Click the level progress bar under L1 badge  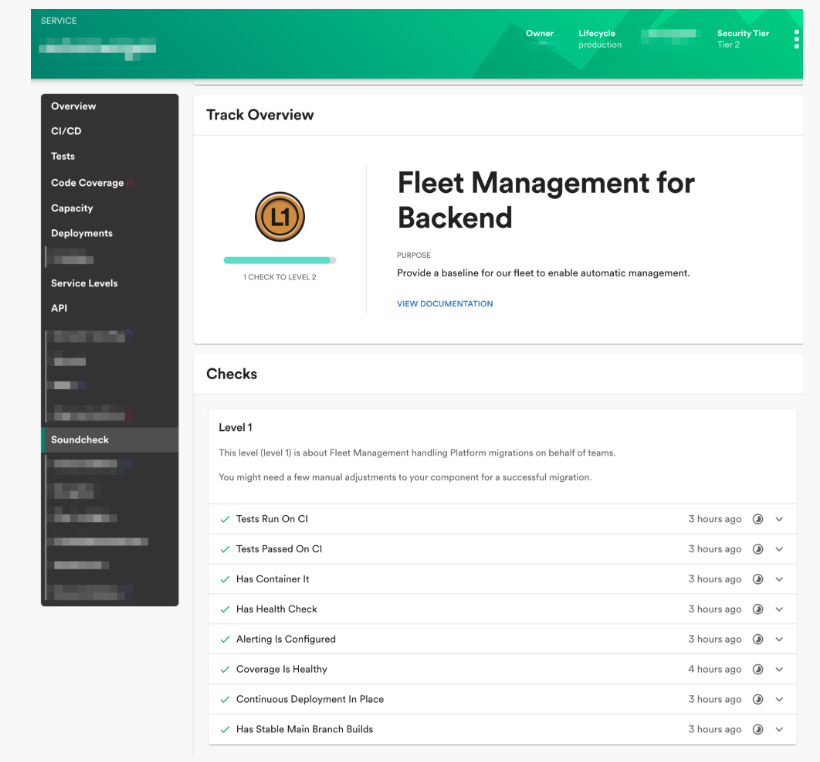[280, 260]
